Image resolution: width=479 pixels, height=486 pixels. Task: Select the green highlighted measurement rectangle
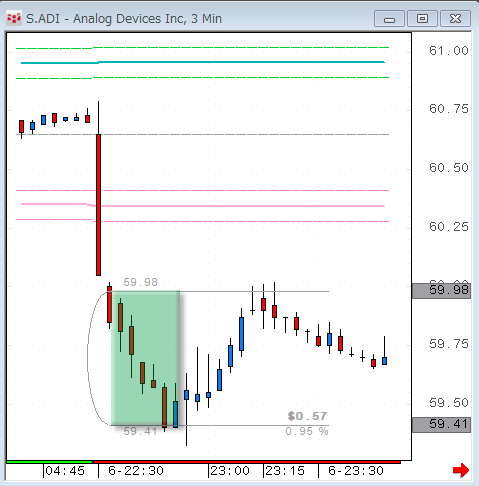(145, 358)
